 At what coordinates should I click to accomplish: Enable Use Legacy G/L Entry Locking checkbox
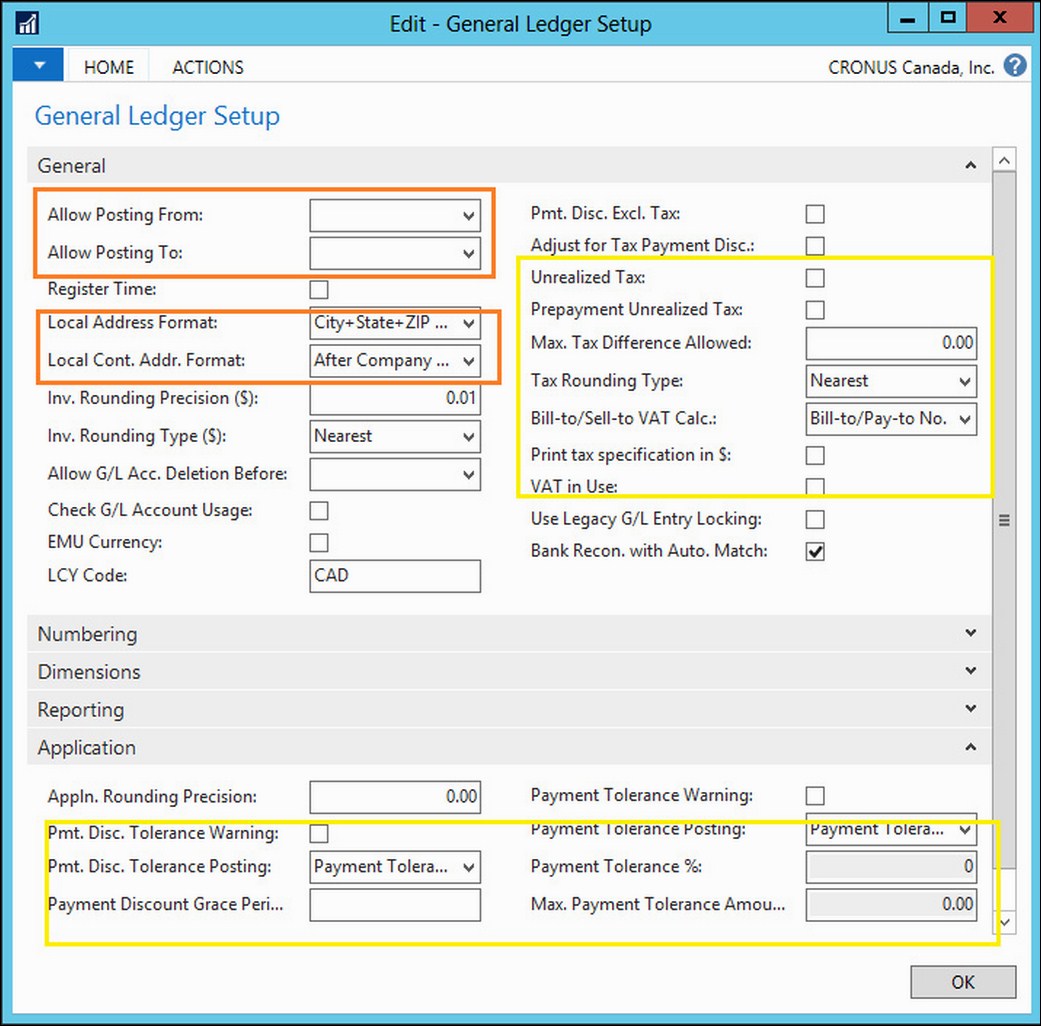click(x=815, y=519)
